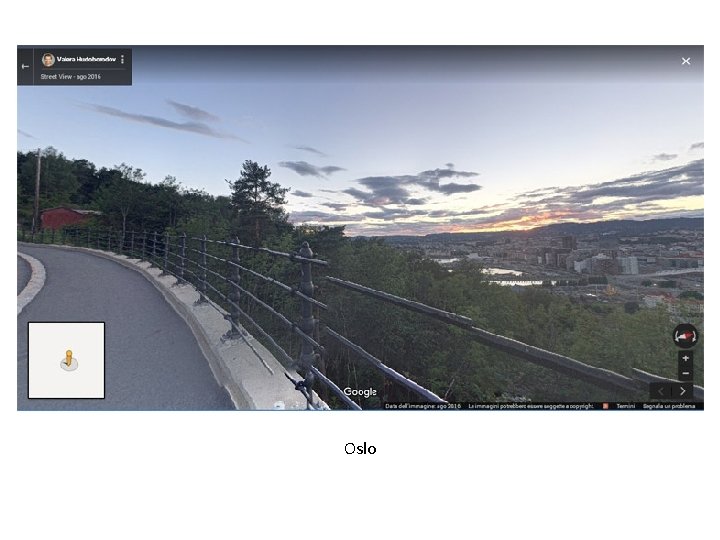Click the Street View - ago 2016 label
720x540 pixels.
[x=70, y=77]
